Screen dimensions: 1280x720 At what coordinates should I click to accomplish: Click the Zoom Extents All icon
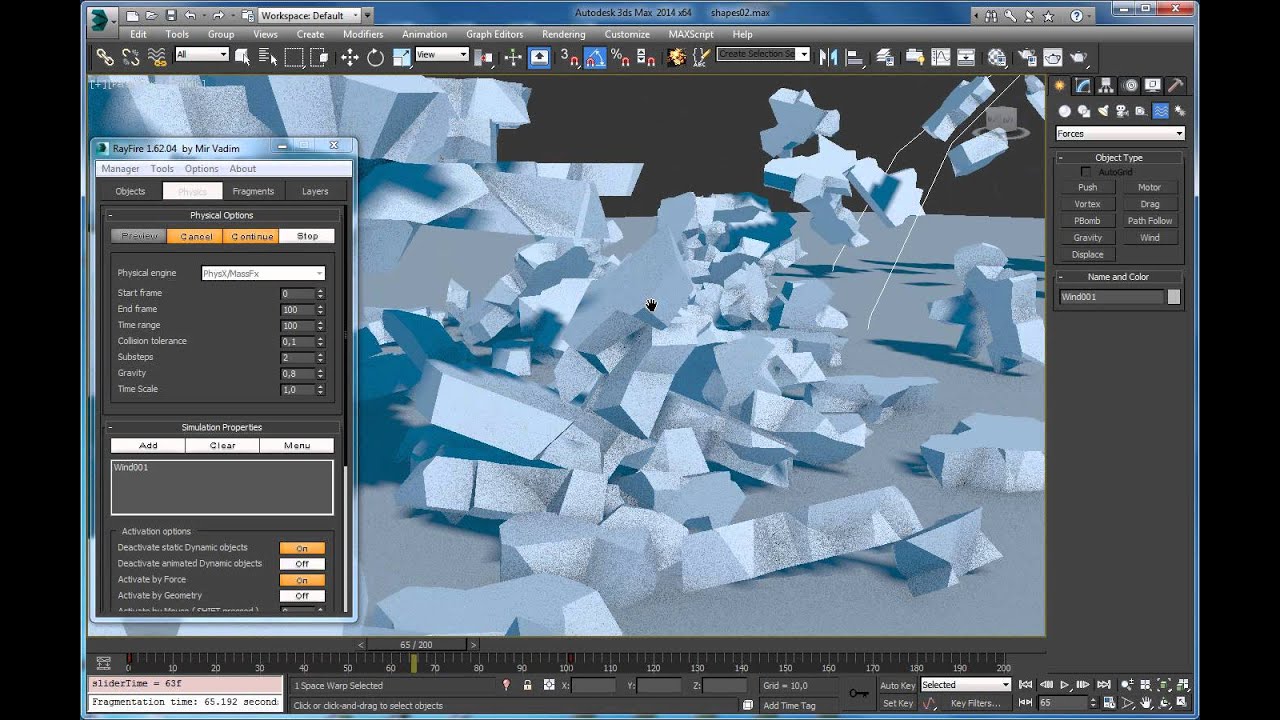[x=1183, y=685]
